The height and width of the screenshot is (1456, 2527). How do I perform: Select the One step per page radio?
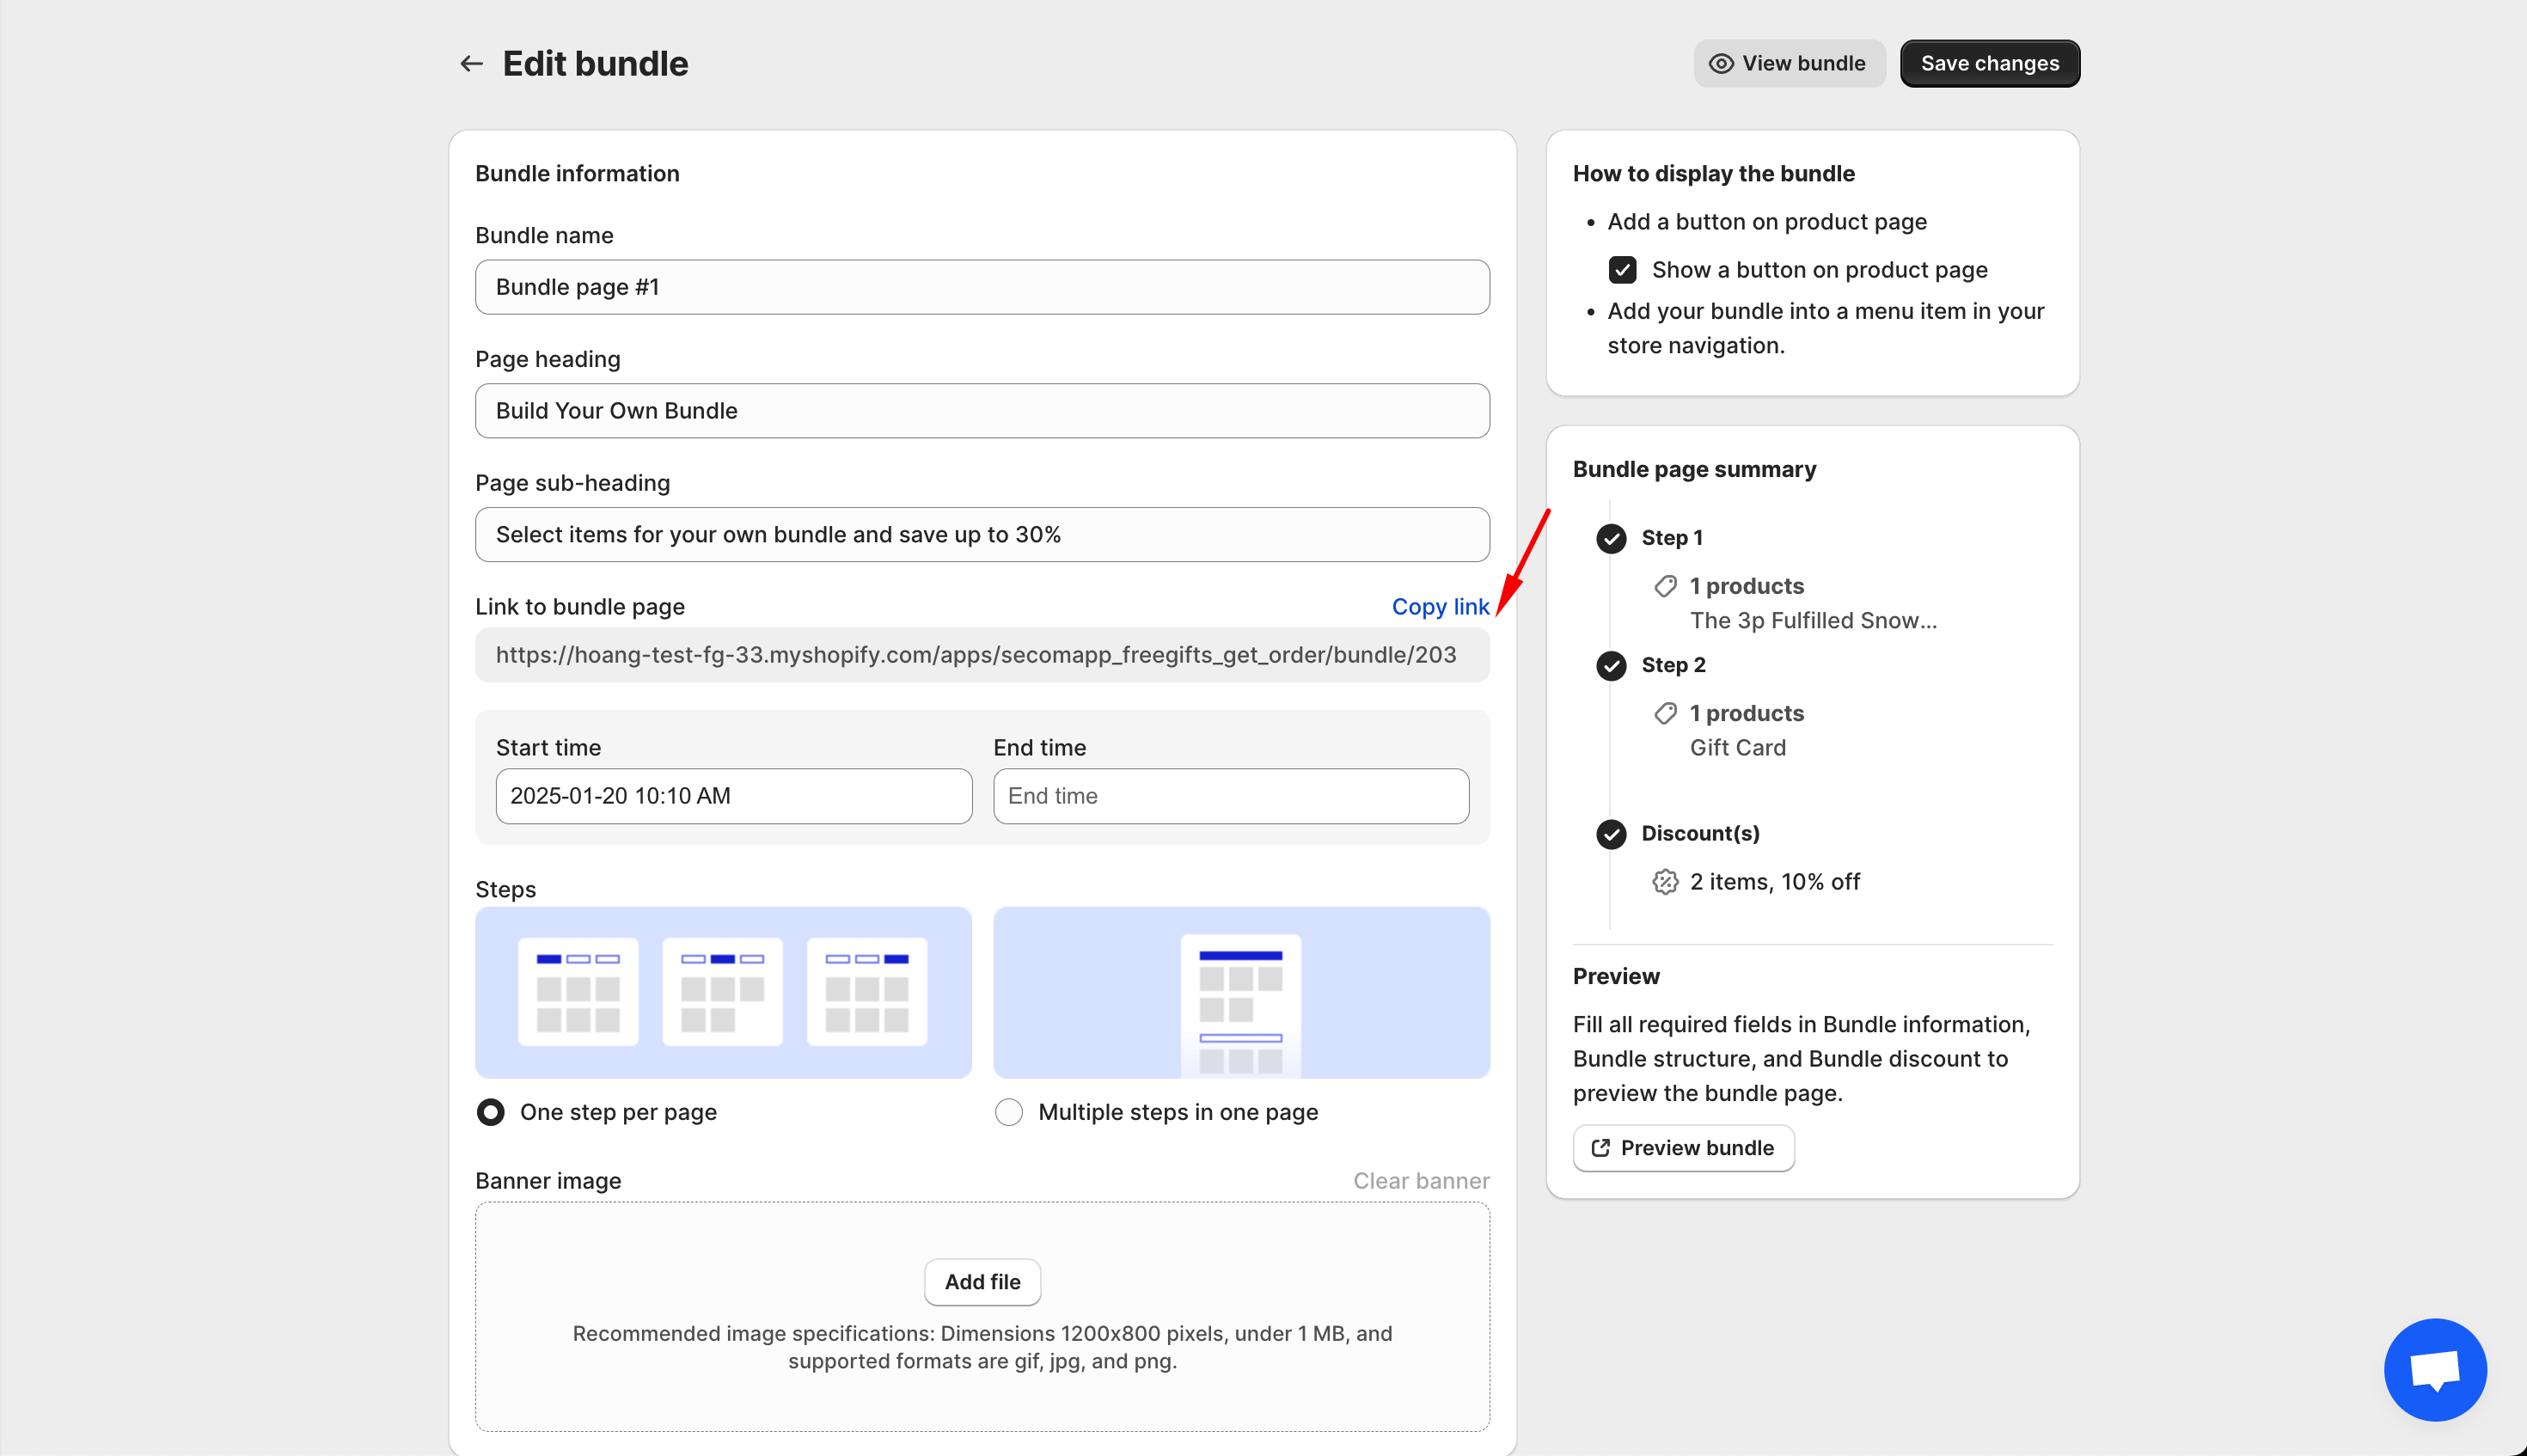point(491,1112)
